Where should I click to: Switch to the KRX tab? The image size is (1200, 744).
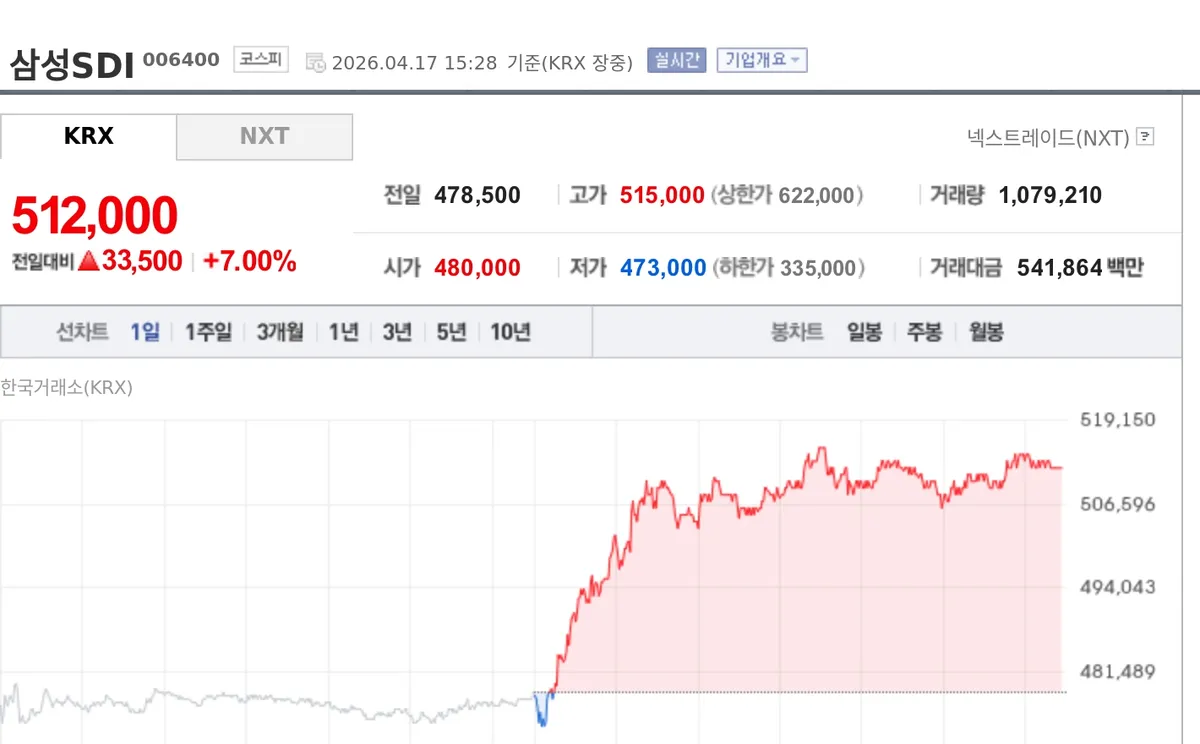pyautogui.click(x=88, y=136)
